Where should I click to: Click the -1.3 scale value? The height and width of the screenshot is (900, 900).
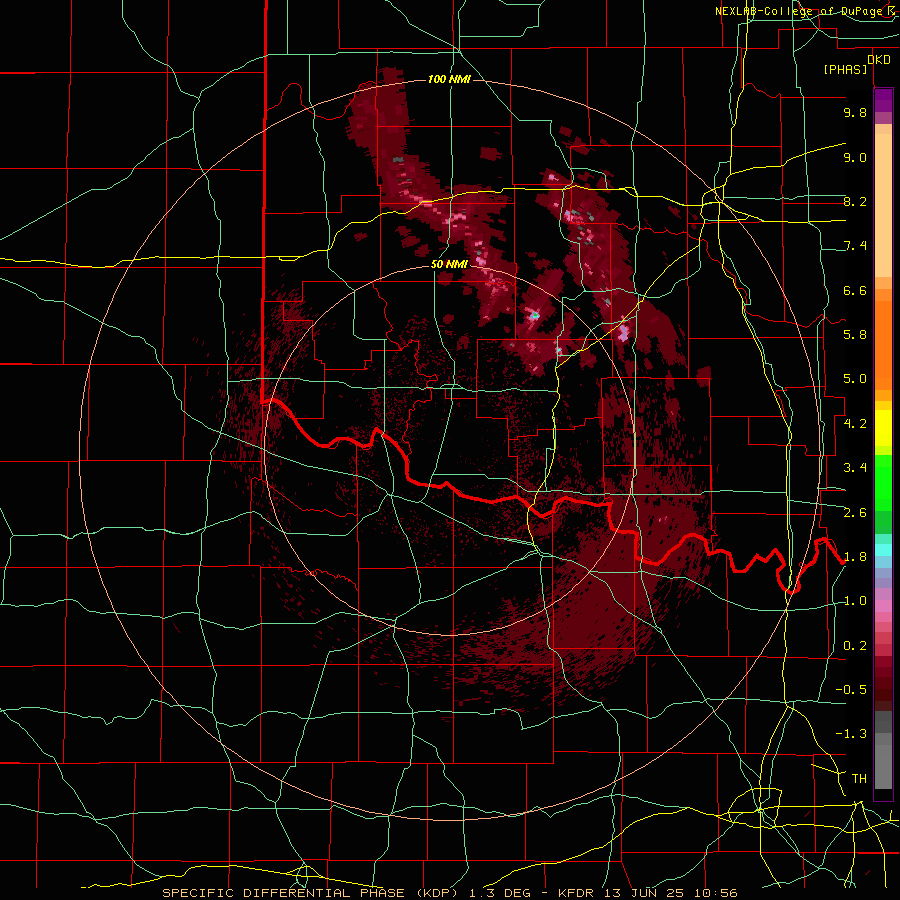[x=851, y=734]
